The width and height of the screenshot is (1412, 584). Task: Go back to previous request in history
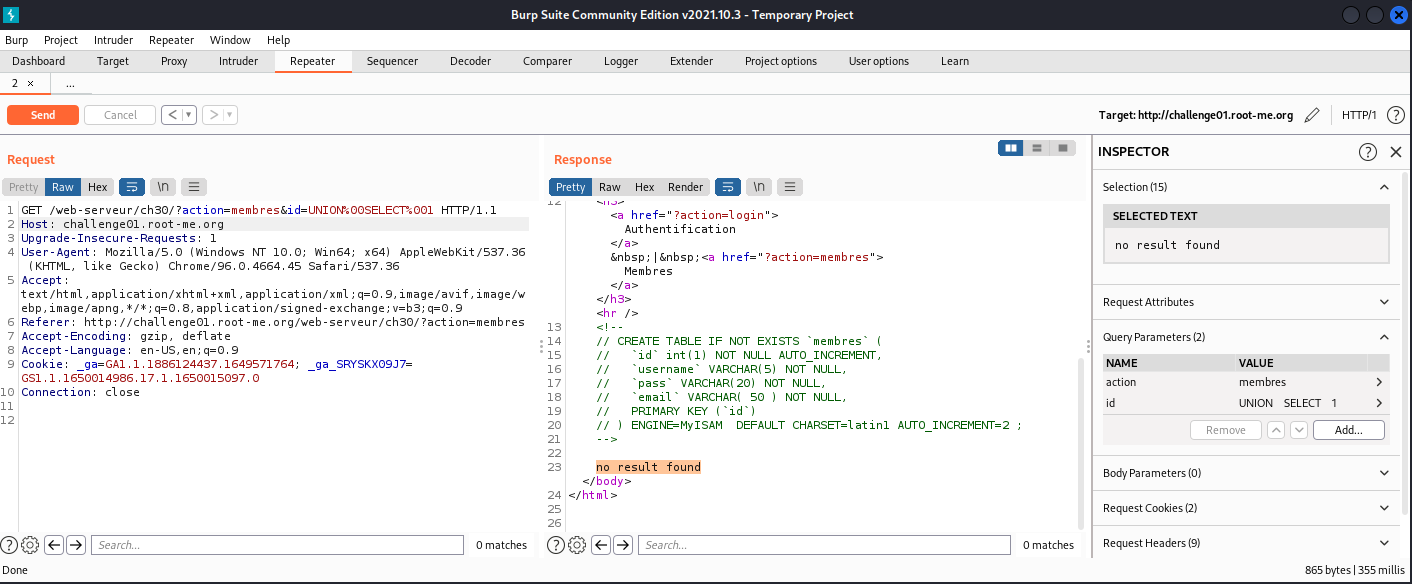click(173, 115)
